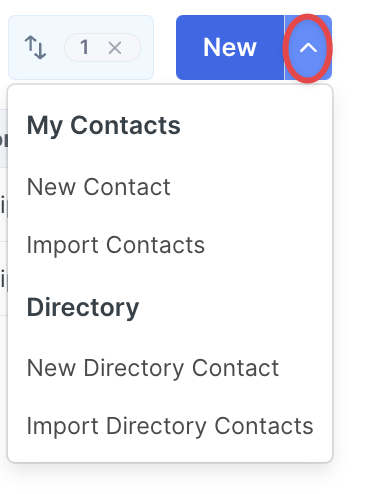The height and width of the screenshot is (494, 369).
Task: Click the My Contacts section heading
Action: pyautogui.click(x=104, y=126)
